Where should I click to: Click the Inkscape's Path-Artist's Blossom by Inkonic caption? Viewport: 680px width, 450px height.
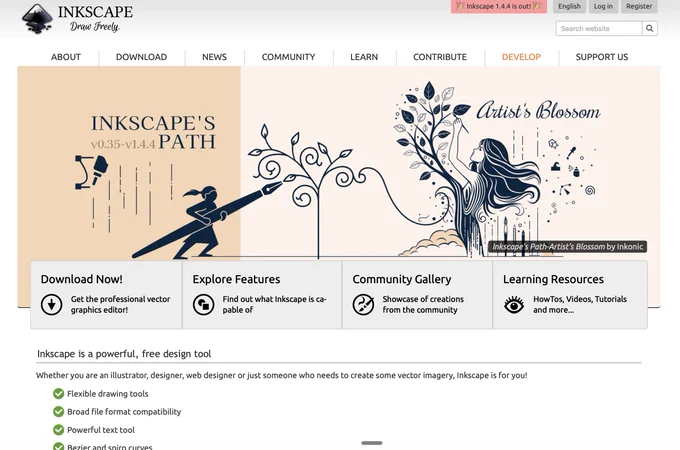[x=567, y=247]
